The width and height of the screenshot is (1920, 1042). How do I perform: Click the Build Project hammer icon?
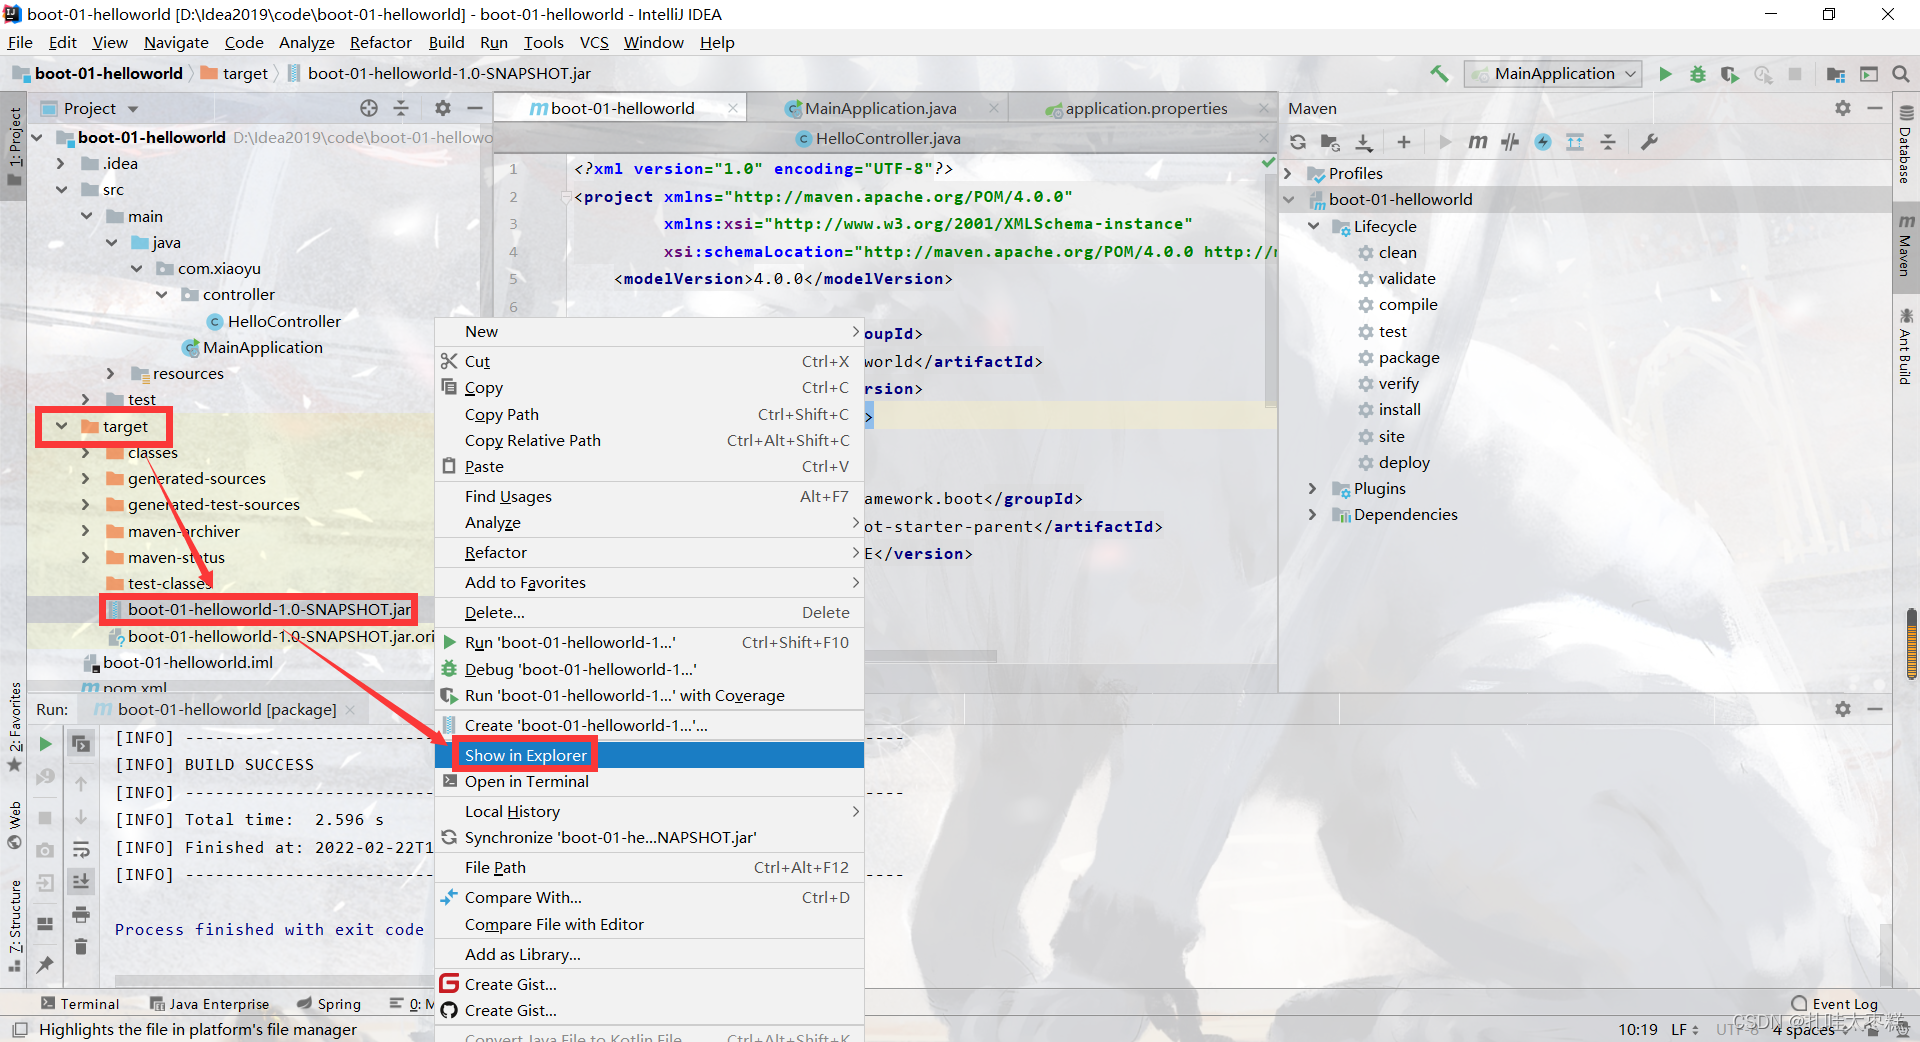pos(1439,74)
